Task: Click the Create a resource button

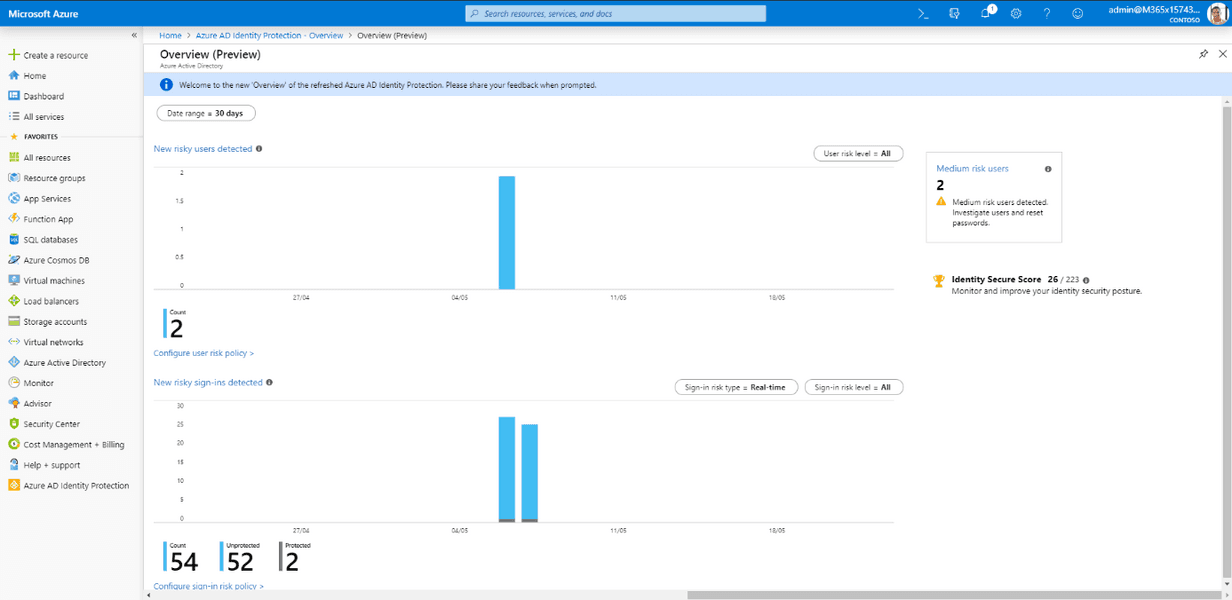Action: [55, 55]
